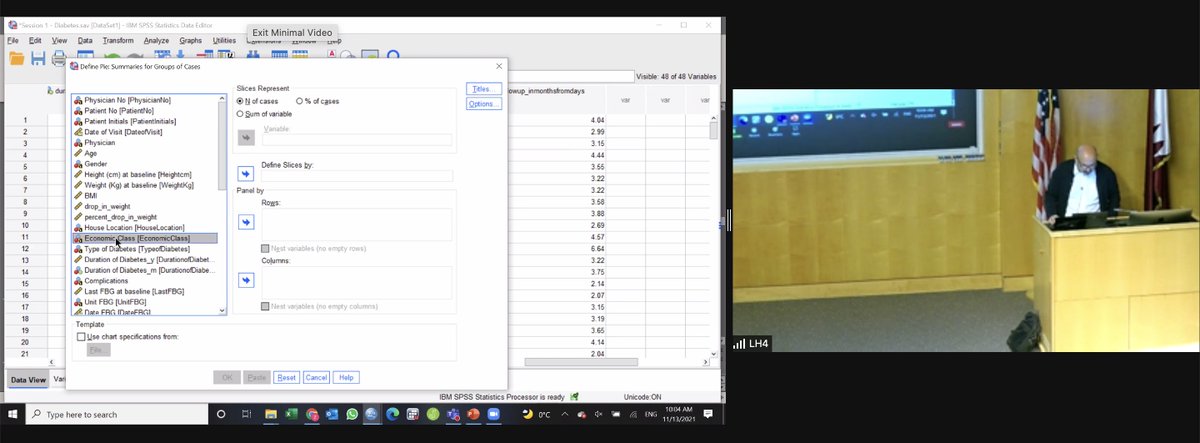Click volume muted icon in tray
Viewport: 1200px width, 443px height.
pos(598,414)
